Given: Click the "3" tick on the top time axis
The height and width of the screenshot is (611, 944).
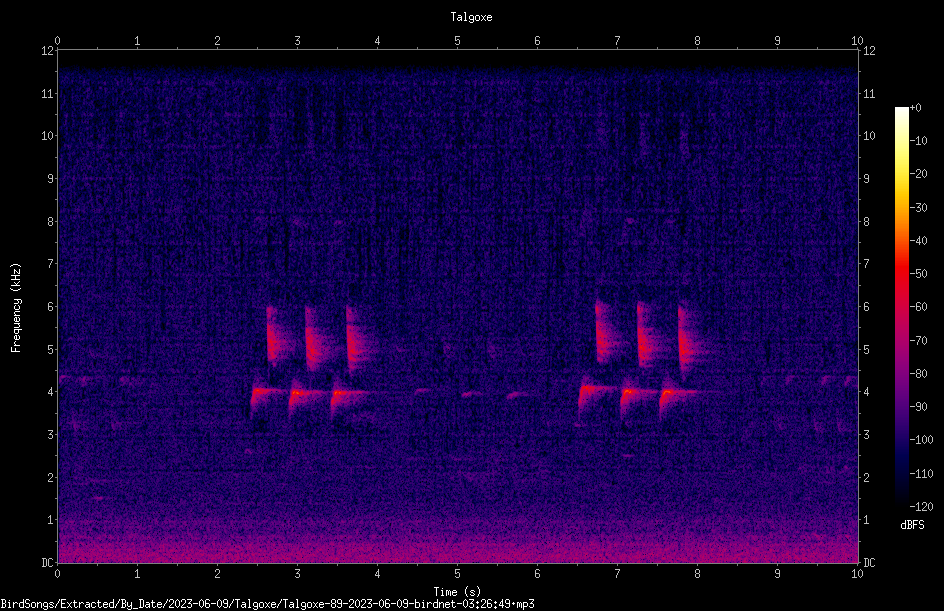Looking at the screenshot, I should [x=297, y=41].
